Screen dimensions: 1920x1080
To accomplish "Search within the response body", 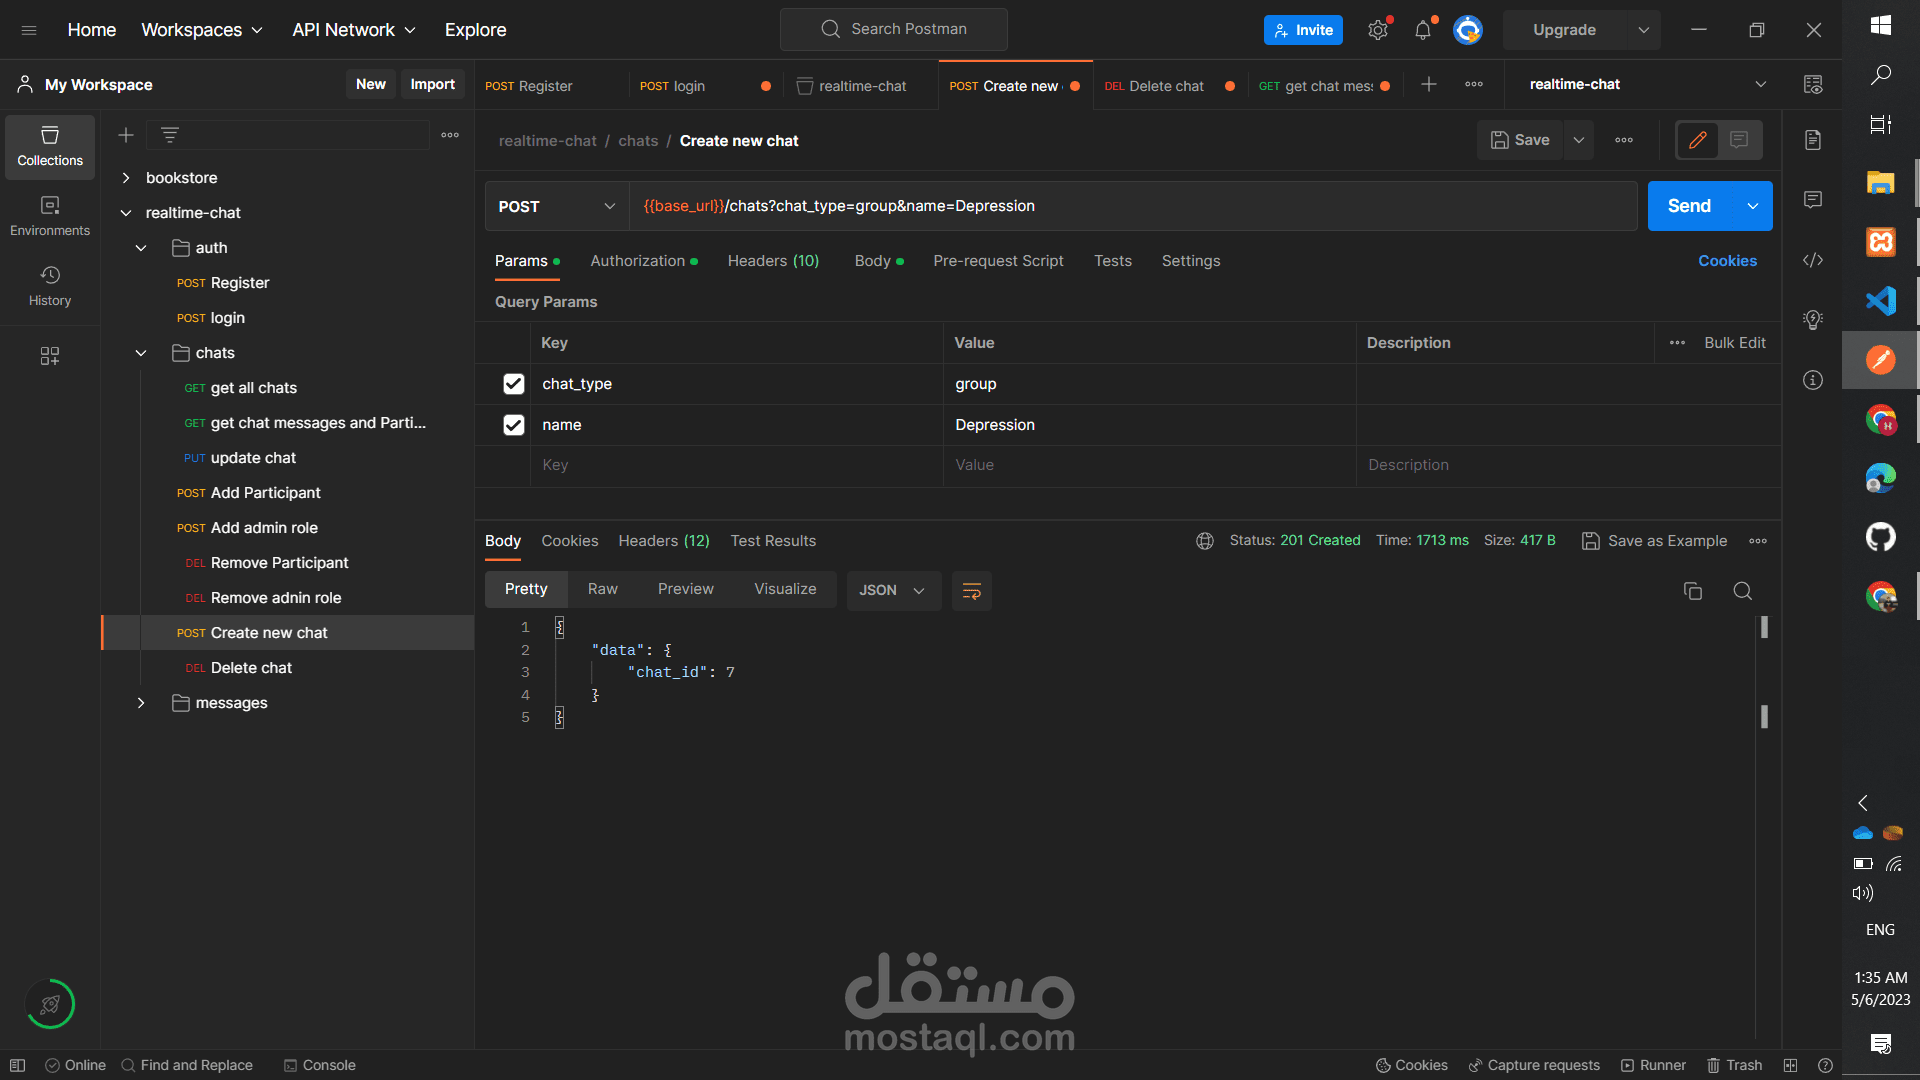I will click(x=1742, y=591).
